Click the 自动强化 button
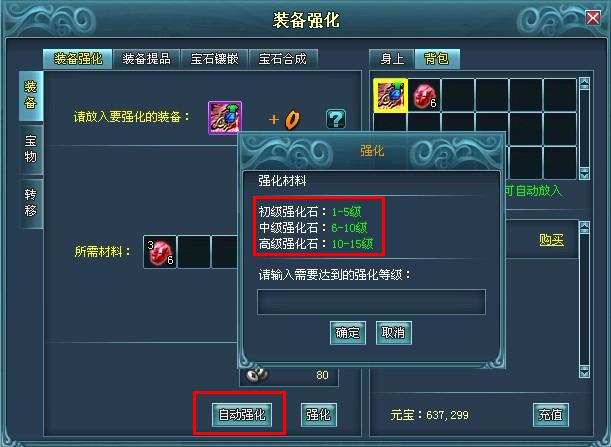This screenshot has height=447, width=611. [242, 414]
